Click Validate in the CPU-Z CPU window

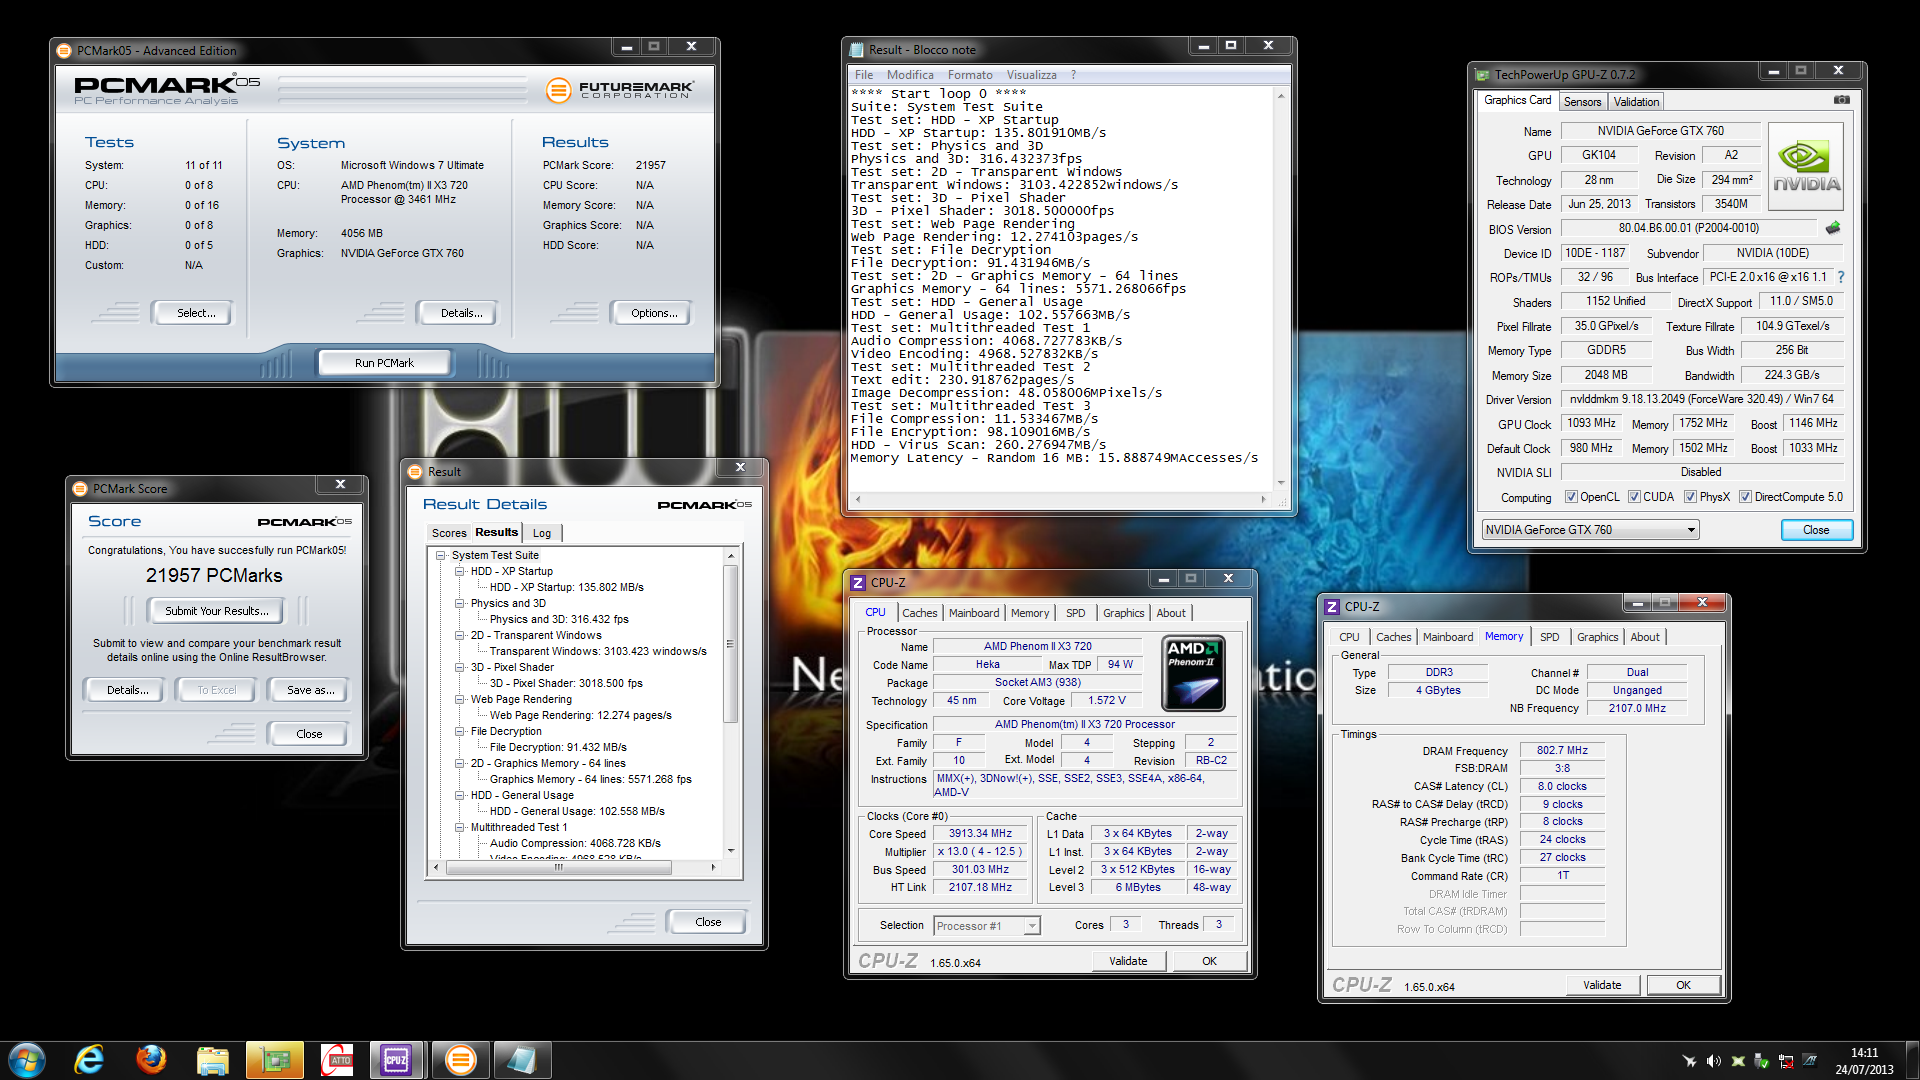tap(1128, 961)
